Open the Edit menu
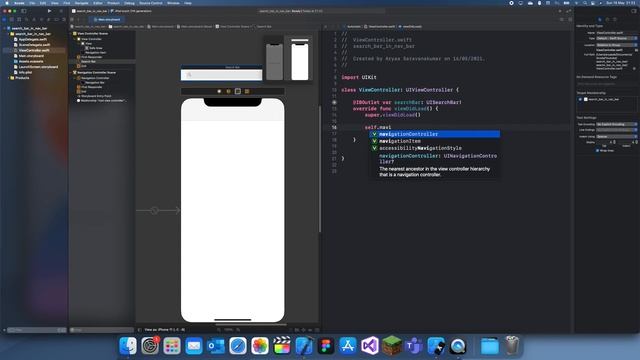Image resolution: width=640 pixels, height=360 pixels. (43, 3)
